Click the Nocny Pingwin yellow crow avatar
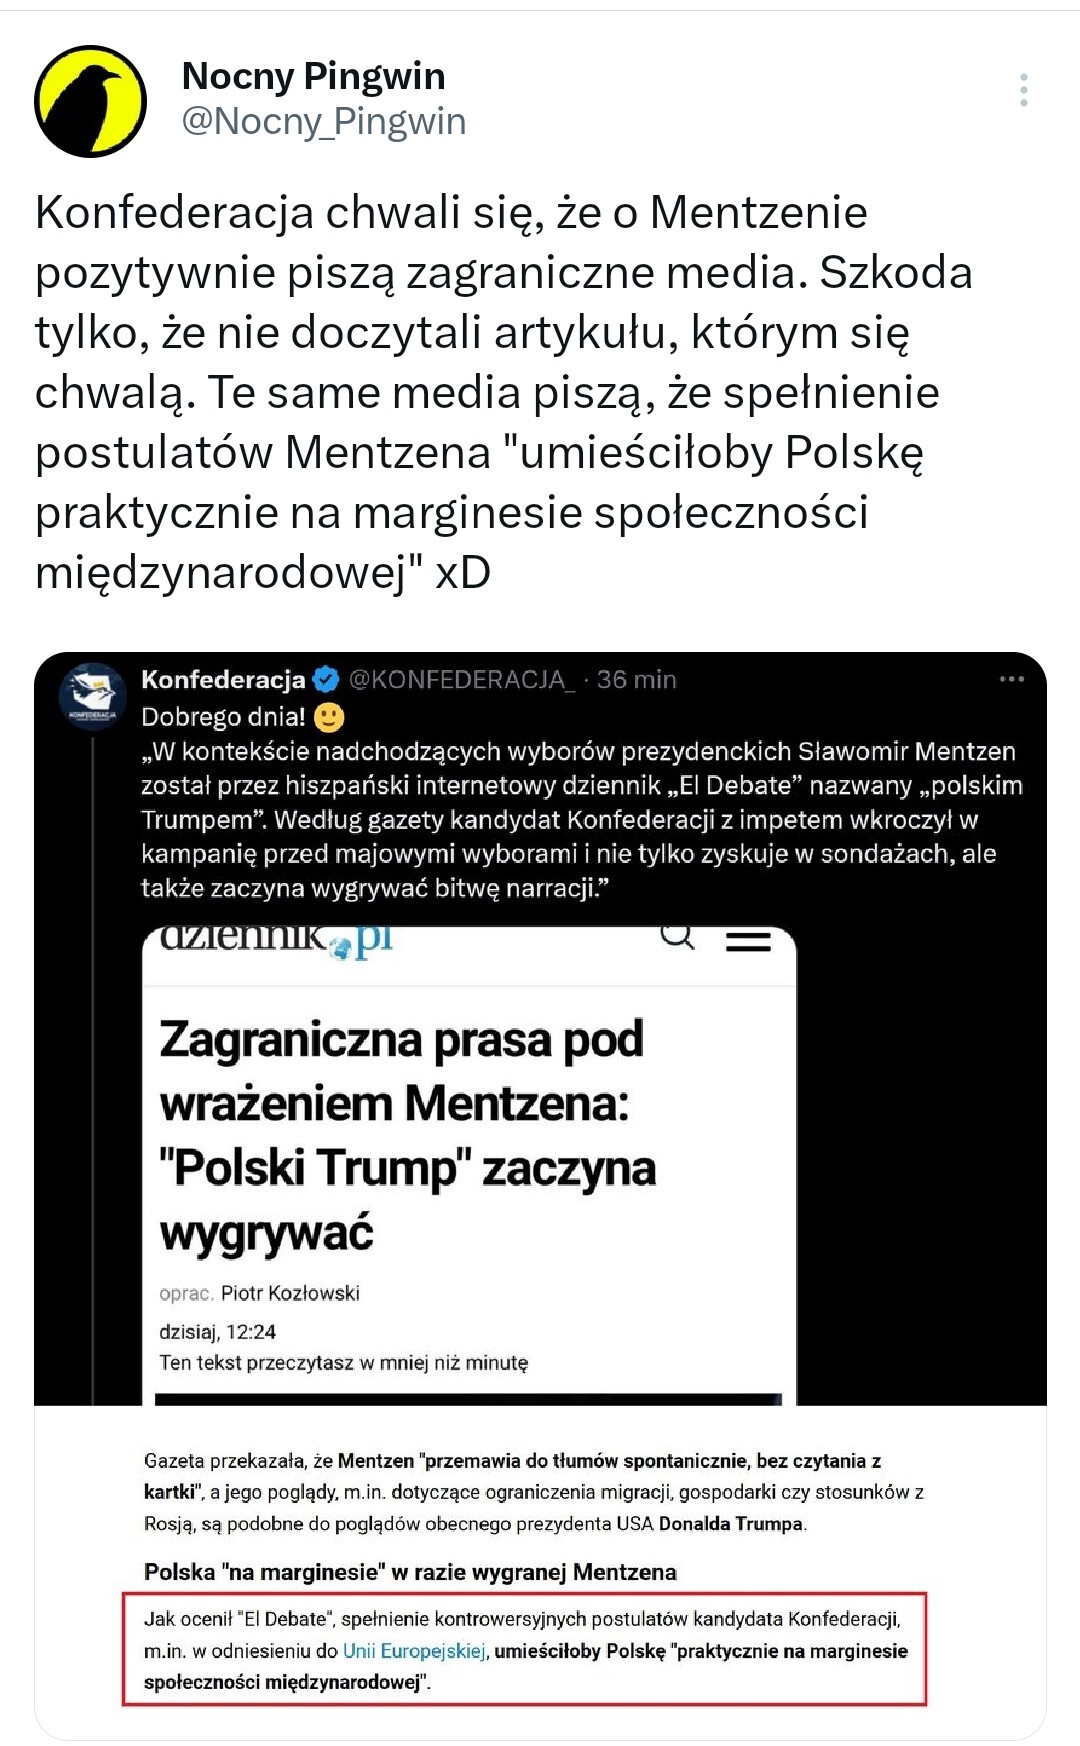Image resolution: width=1080 pixels, height=1746 pixels. [x=91, y=101]
